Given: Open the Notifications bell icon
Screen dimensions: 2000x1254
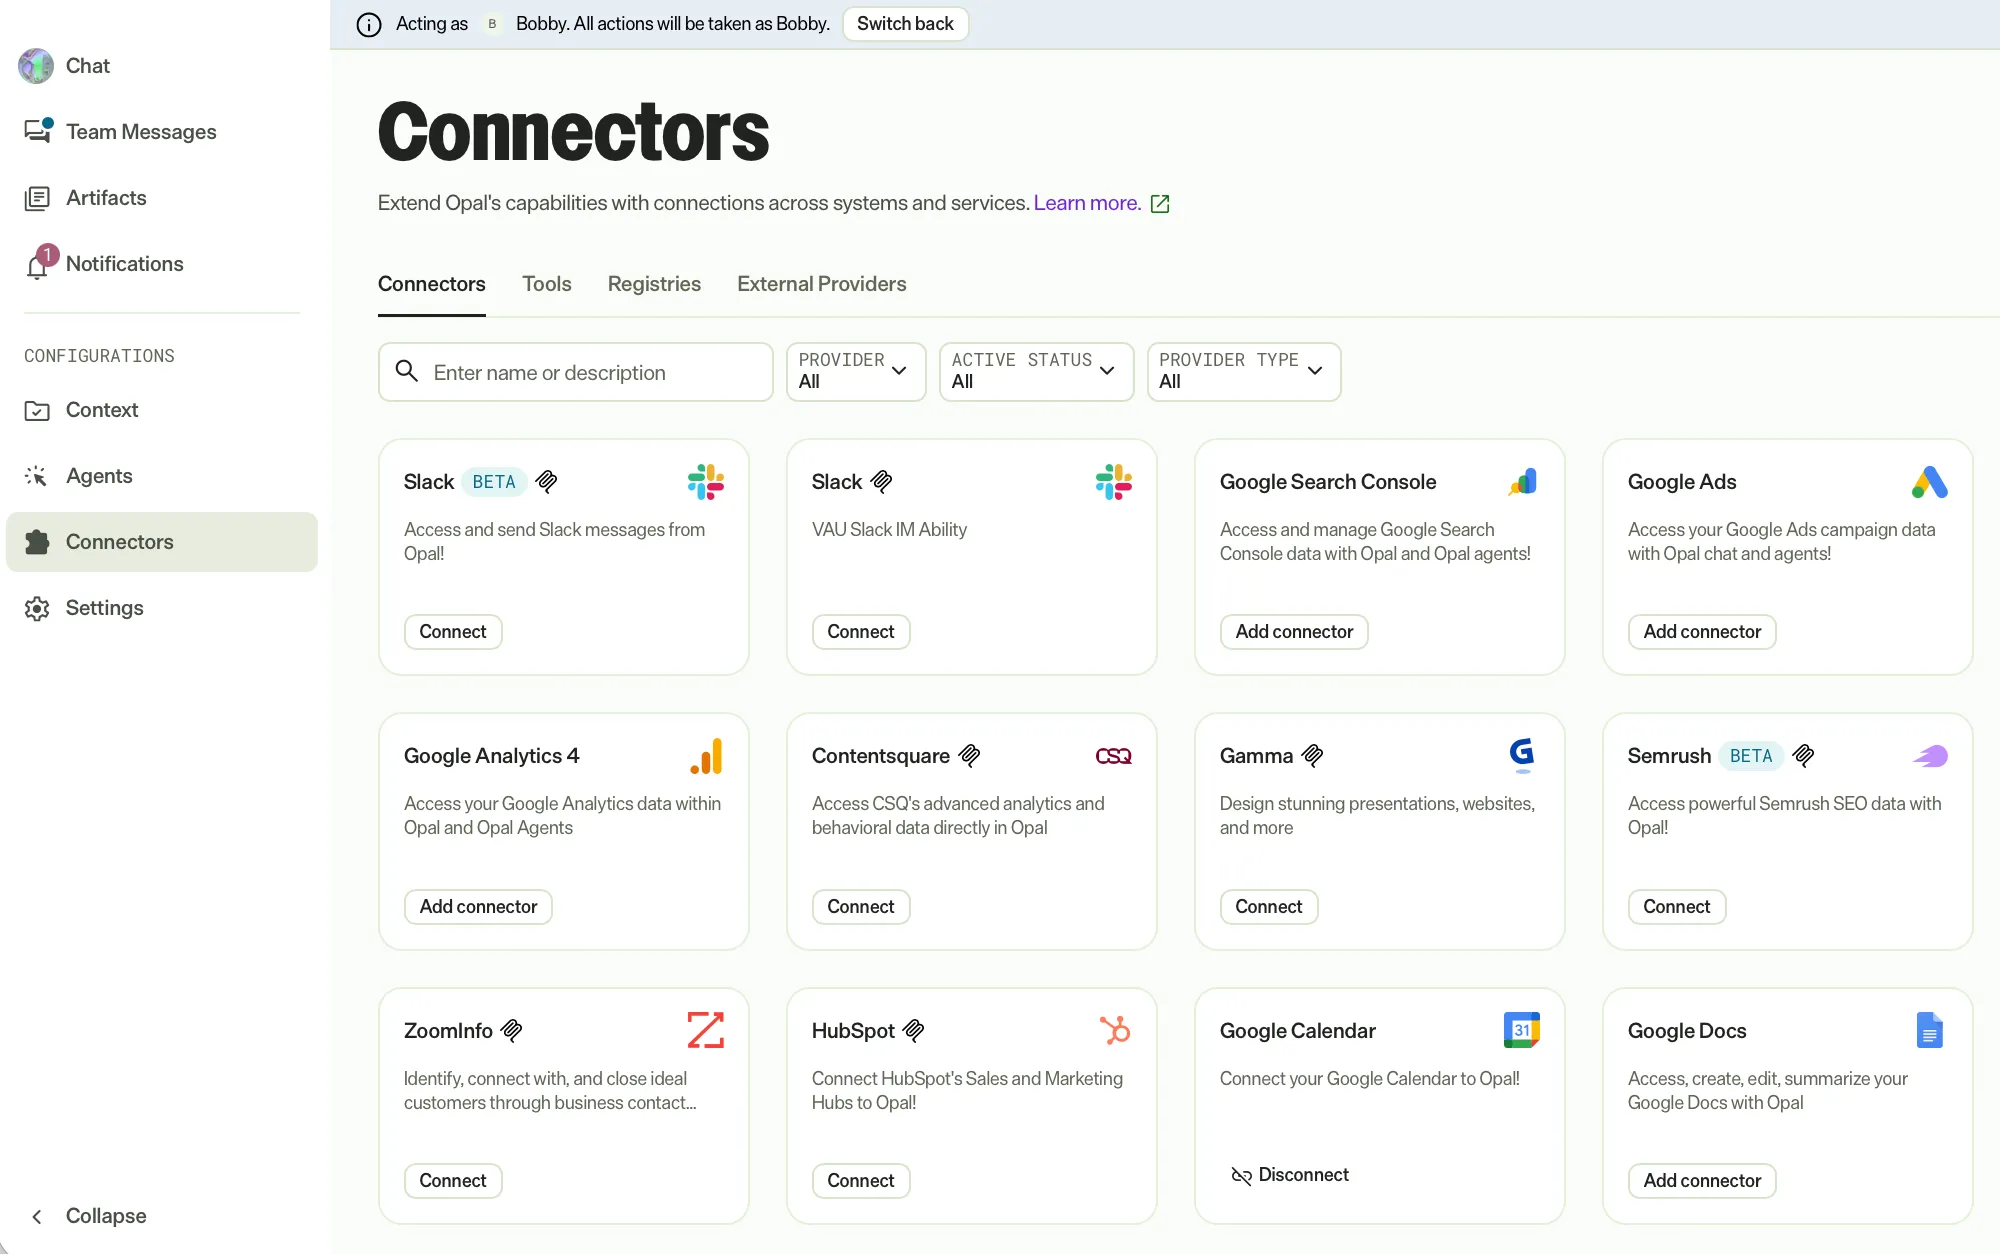Looking at the screenshot, I should (38, 264).
